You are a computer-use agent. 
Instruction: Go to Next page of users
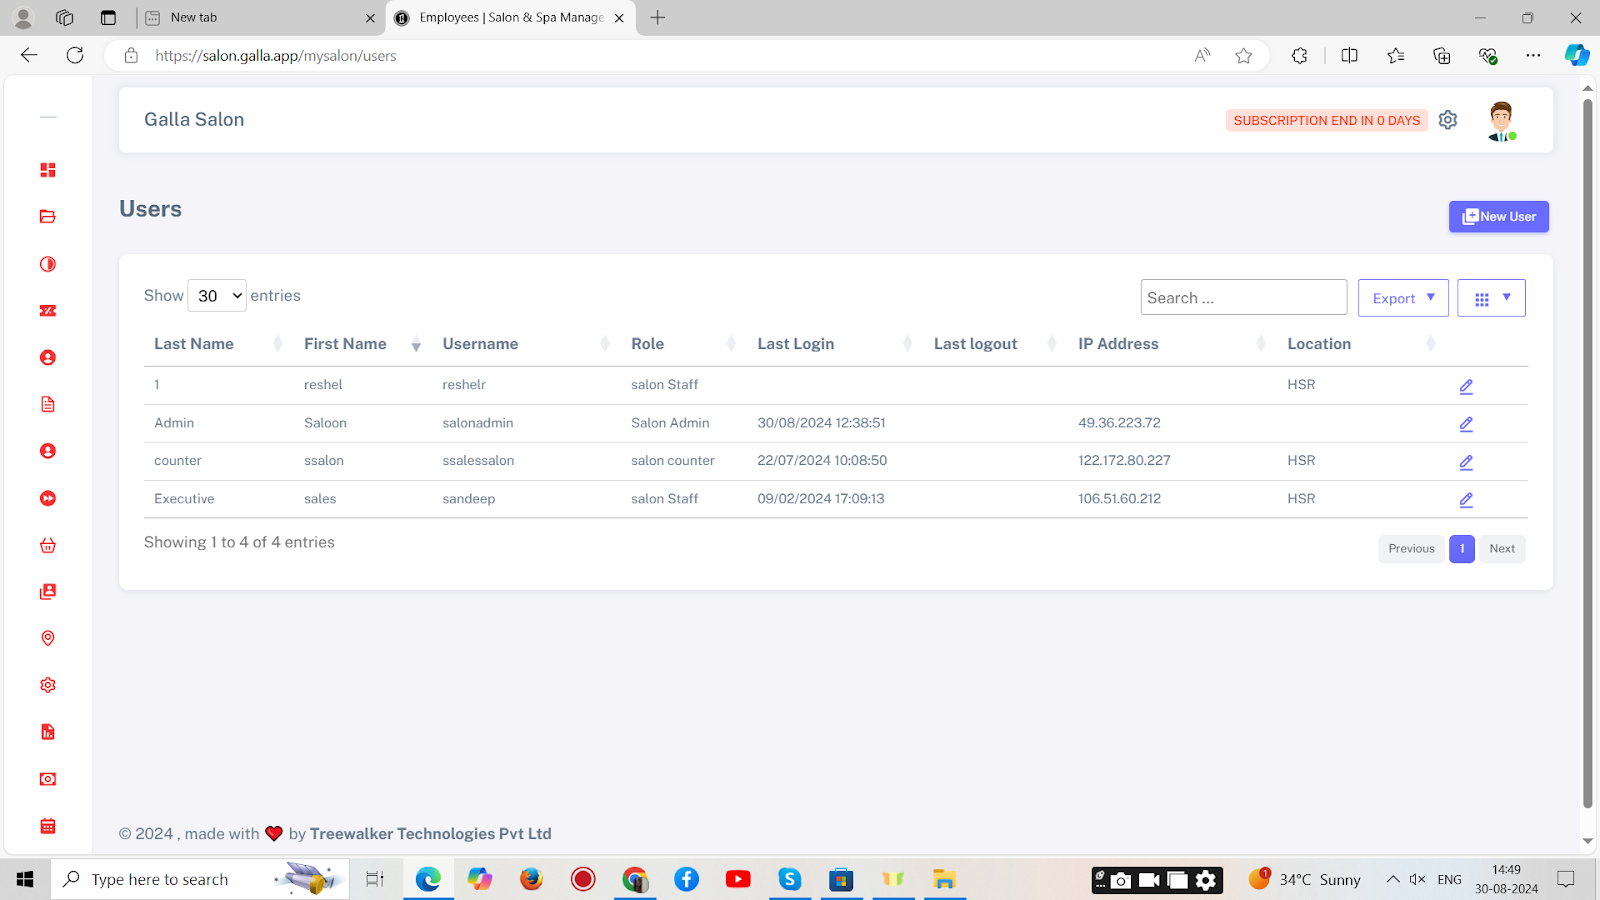tap(1502, 549)
